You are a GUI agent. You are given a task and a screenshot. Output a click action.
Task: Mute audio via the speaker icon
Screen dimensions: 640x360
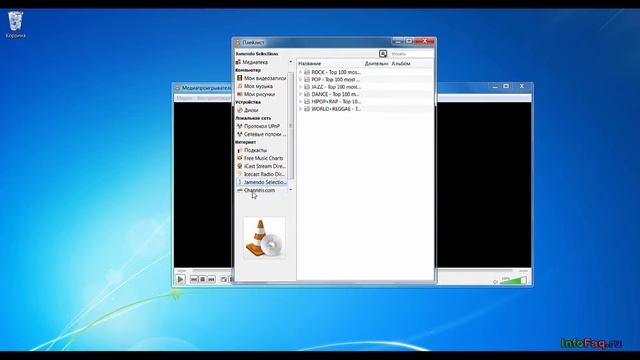(496, 281)
